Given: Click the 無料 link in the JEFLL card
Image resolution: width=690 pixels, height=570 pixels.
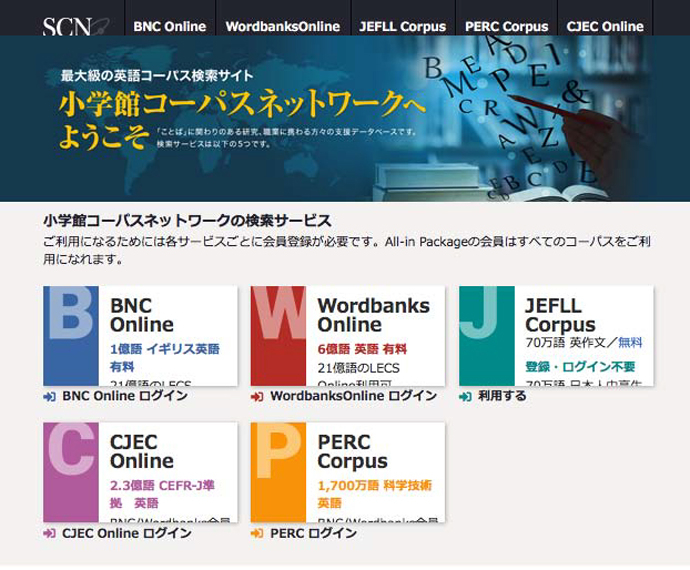Looking at the screenshot, I should [630, 342].
